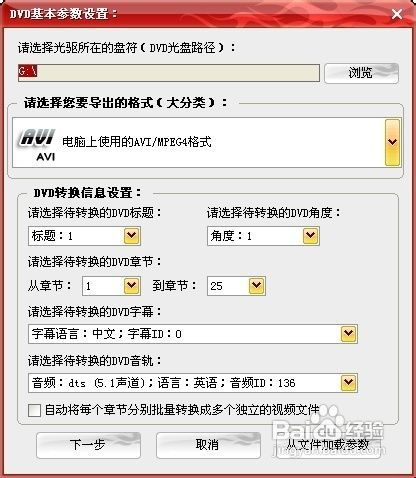
Task: Click the 浏览 browse button
Action: tap(361, 73)
